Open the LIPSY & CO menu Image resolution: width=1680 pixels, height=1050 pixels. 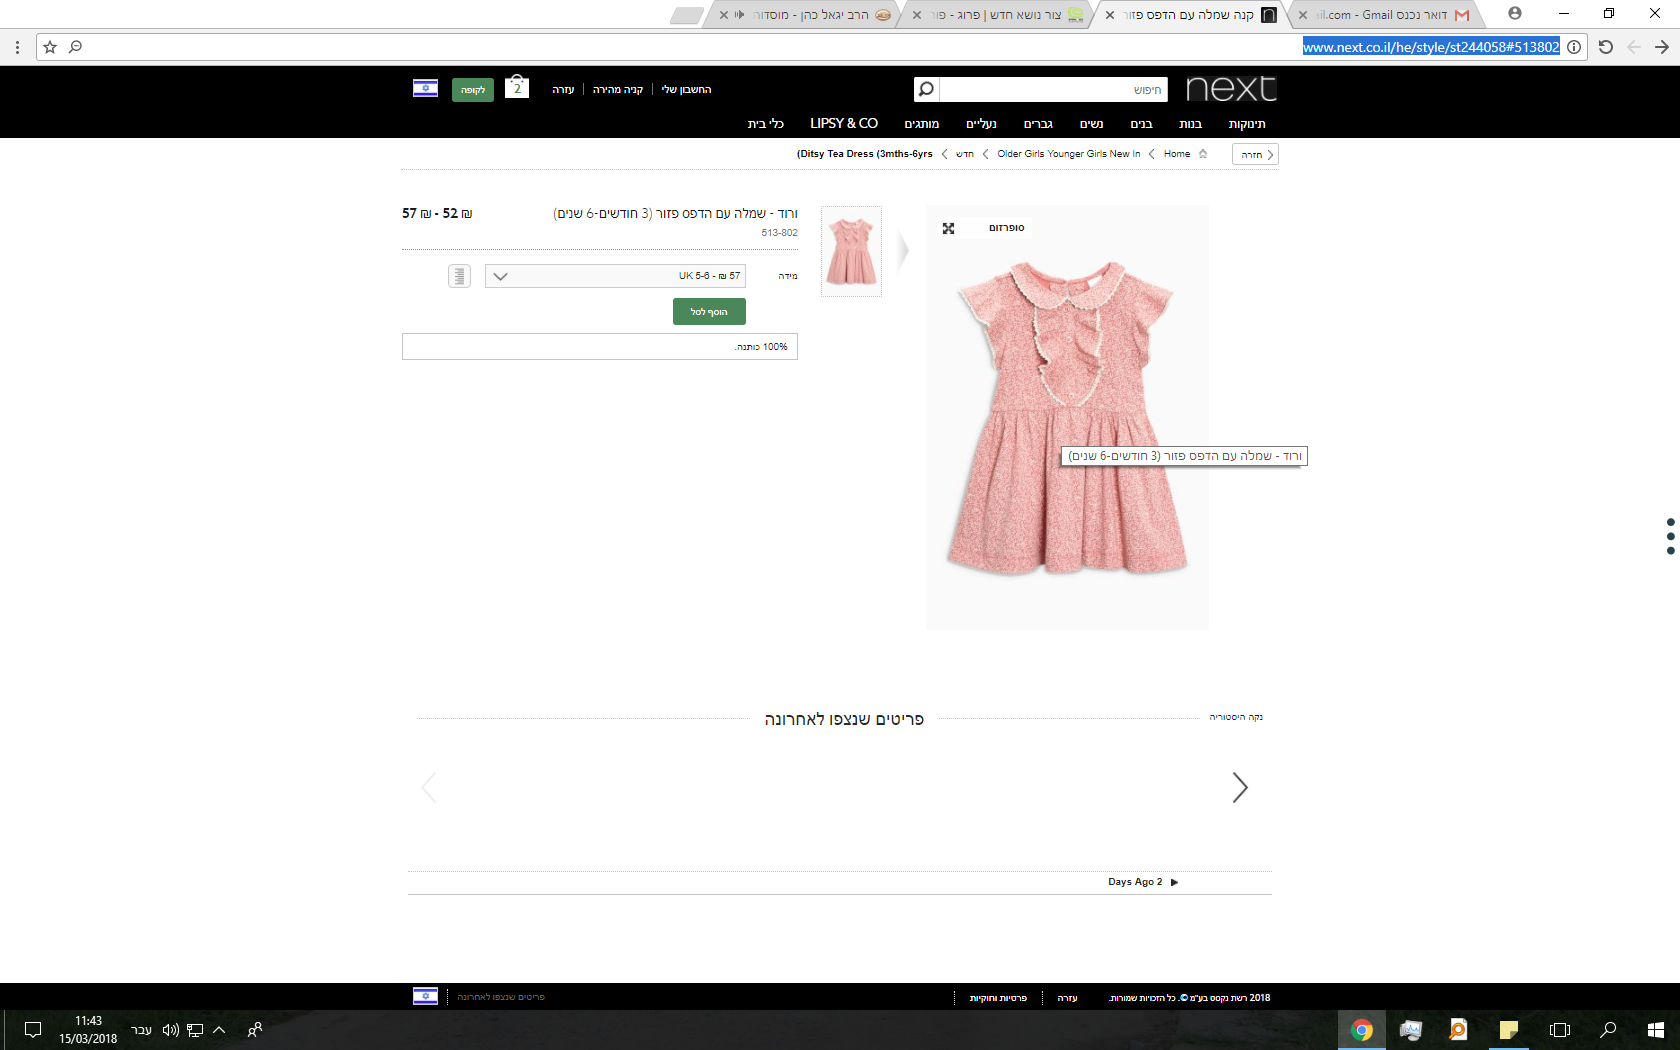844,124
